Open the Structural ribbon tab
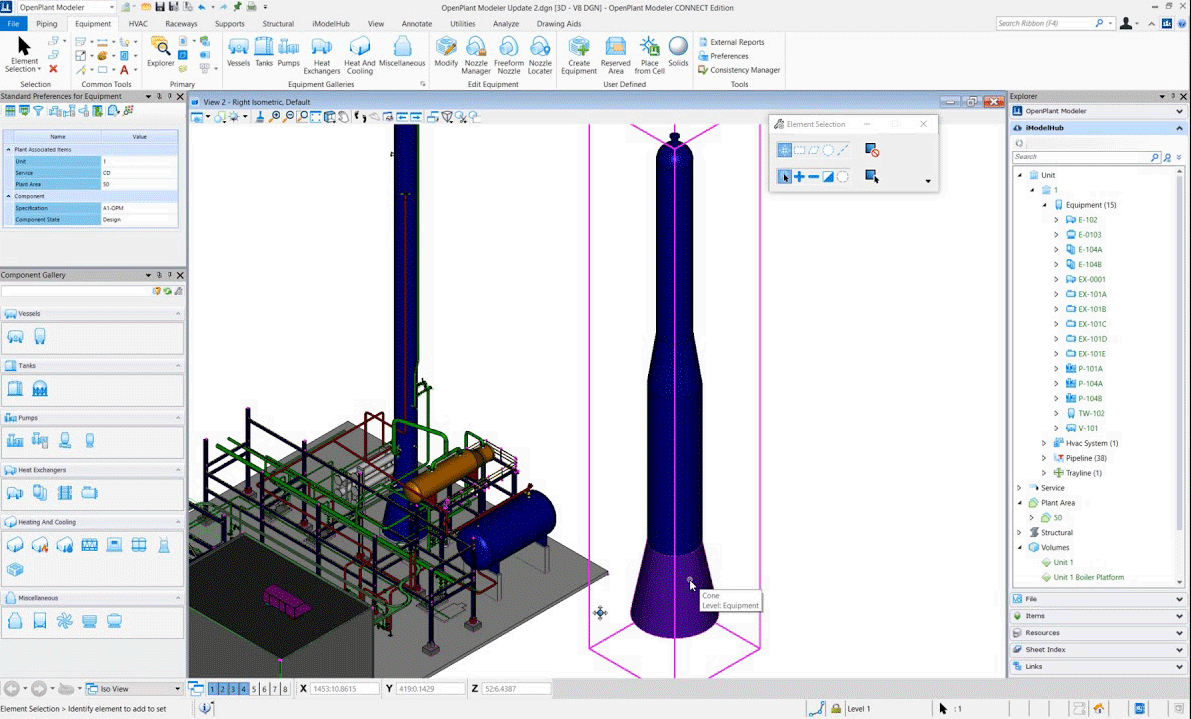The height and width of the screenshot is (719, 1191). coord(278,23)
